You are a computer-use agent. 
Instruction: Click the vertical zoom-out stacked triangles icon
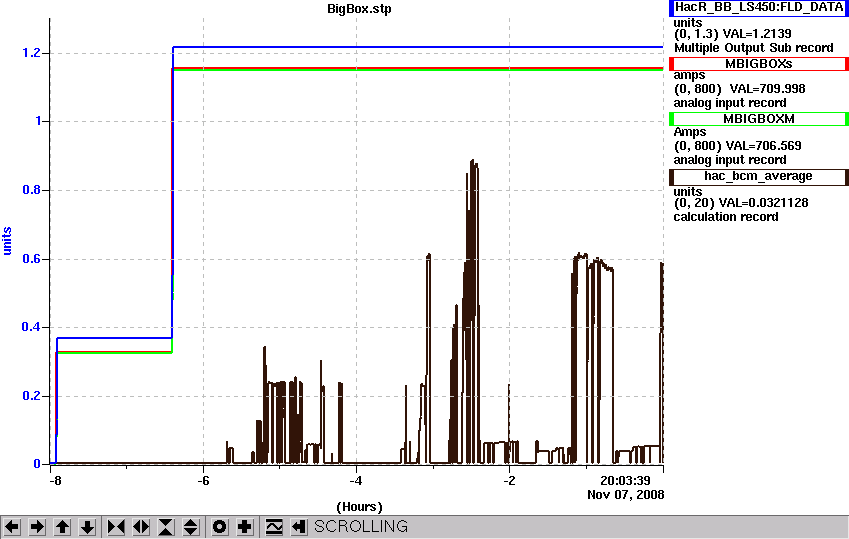pyautogui.click(x=191, y=527)
